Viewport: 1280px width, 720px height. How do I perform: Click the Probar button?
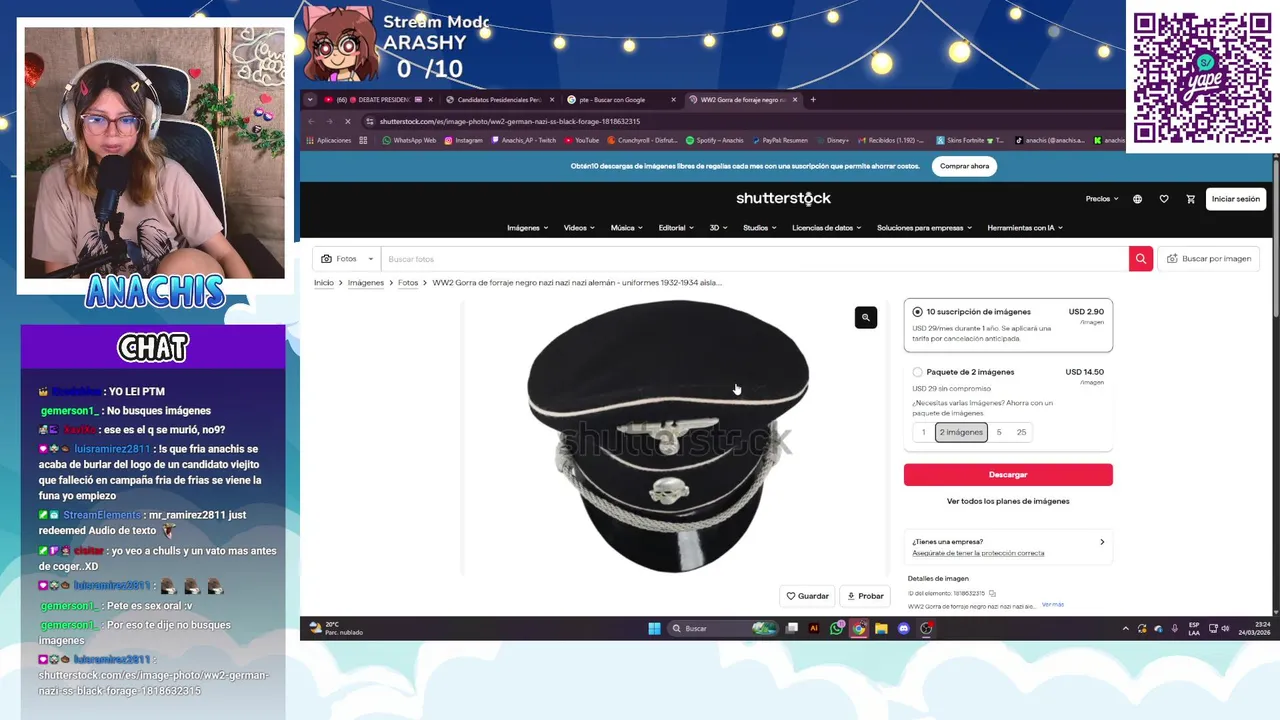[x=865, y=596]
